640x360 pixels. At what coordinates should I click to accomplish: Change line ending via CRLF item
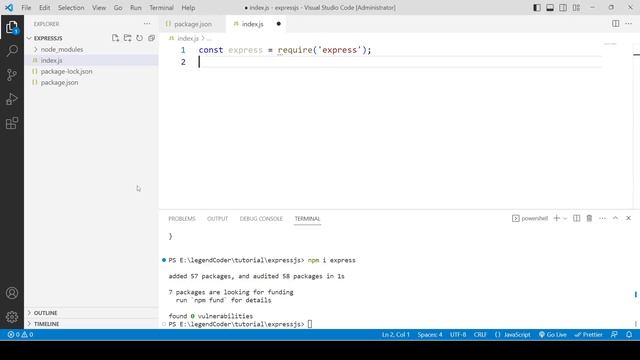click(x=480, y=334)
